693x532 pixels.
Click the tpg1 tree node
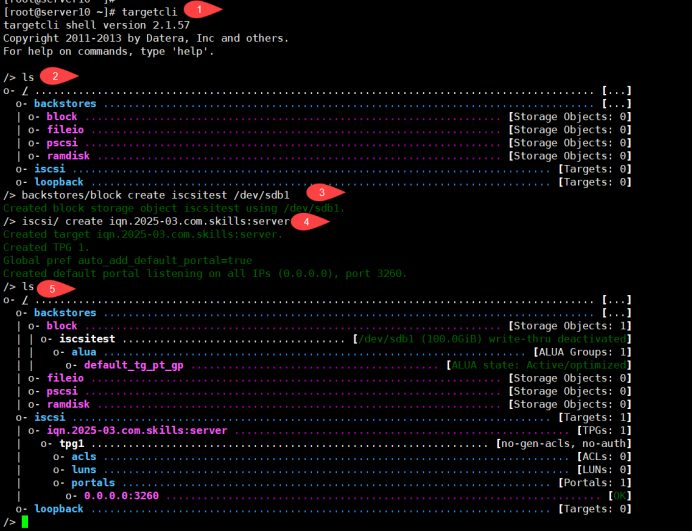(x=71, y=443)
